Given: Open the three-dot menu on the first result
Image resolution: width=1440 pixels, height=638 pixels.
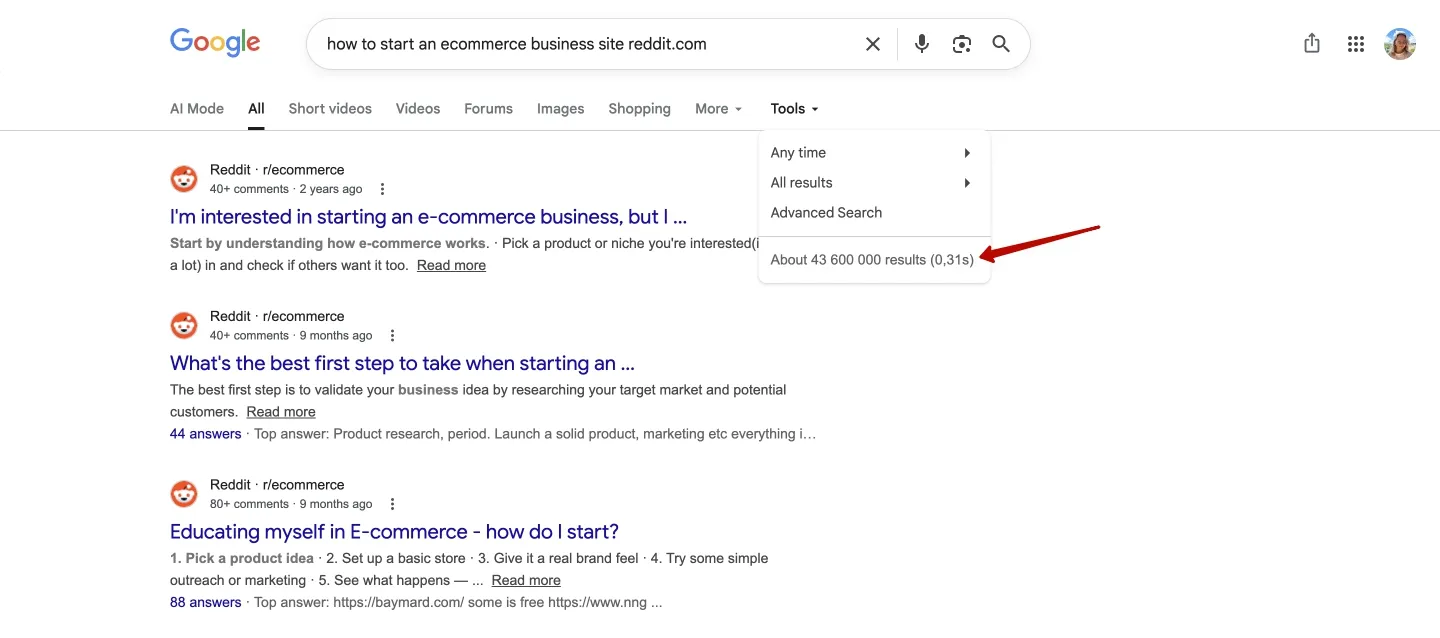Looking at the screenshot, I should pos(382,188).
